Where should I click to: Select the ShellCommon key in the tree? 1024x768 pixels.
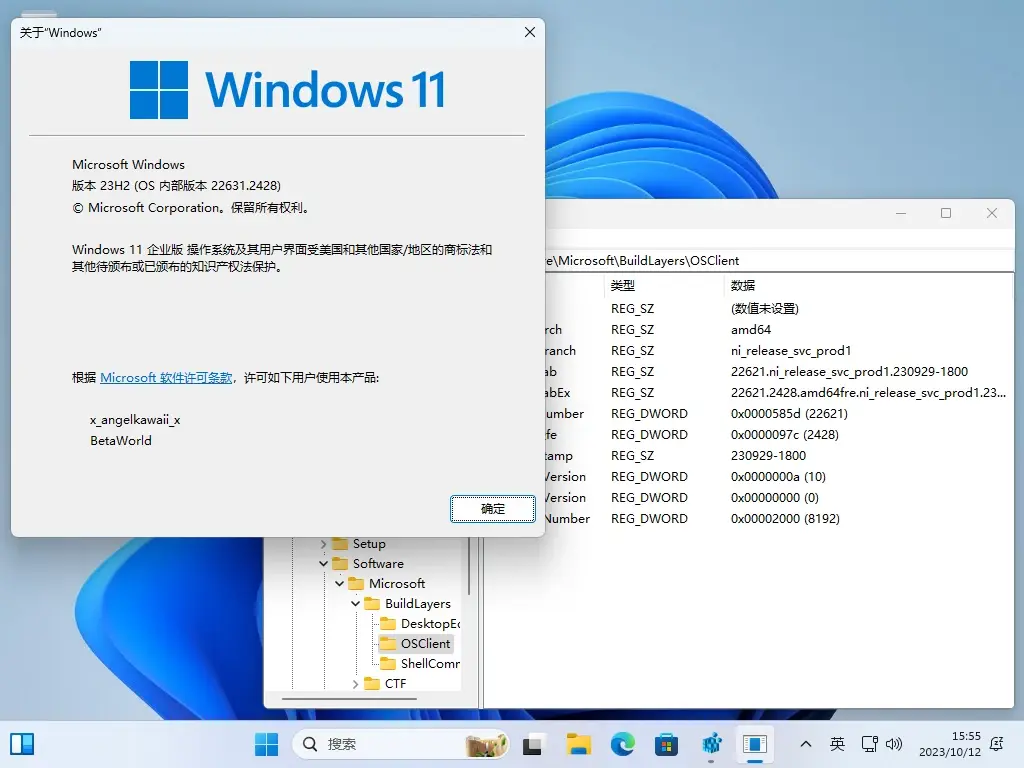point(430,664)
